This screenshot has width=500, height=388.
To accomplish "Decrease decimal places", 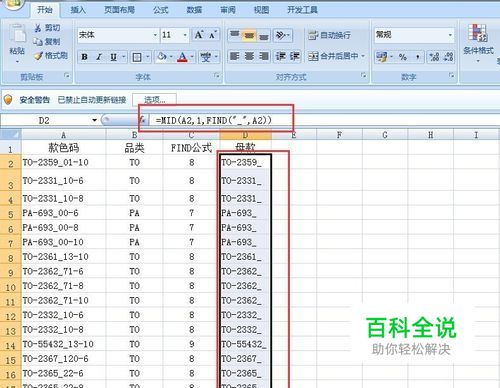I will pyautogui.click(x=448, y=57).
